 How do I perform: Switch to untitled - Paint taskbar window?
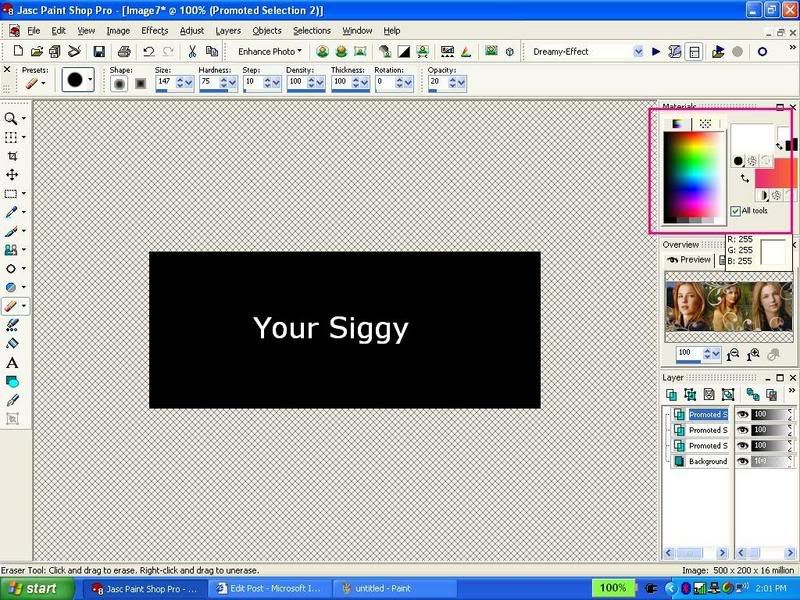393,589
